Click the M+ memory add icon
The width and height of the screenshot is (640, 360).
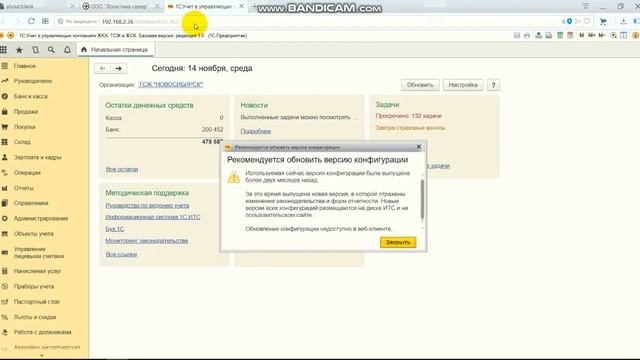point(591,36)
